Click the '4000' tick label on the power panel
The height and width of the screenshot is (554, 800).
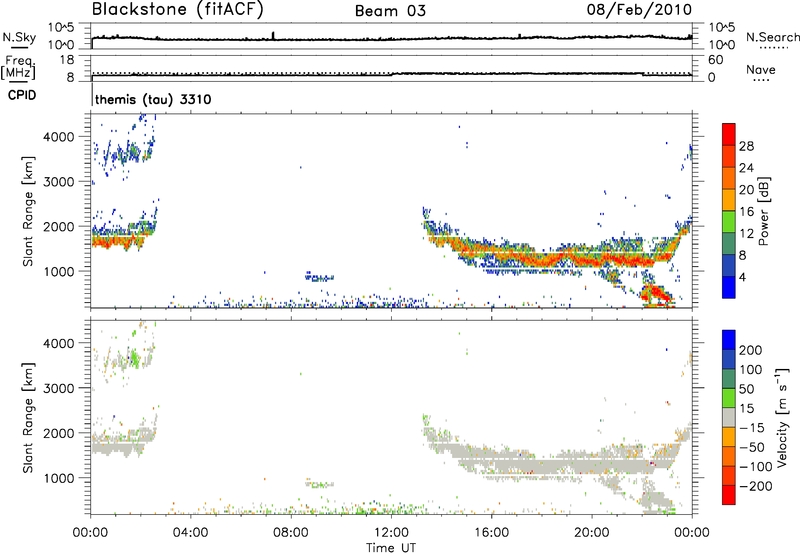click(59, 137)
